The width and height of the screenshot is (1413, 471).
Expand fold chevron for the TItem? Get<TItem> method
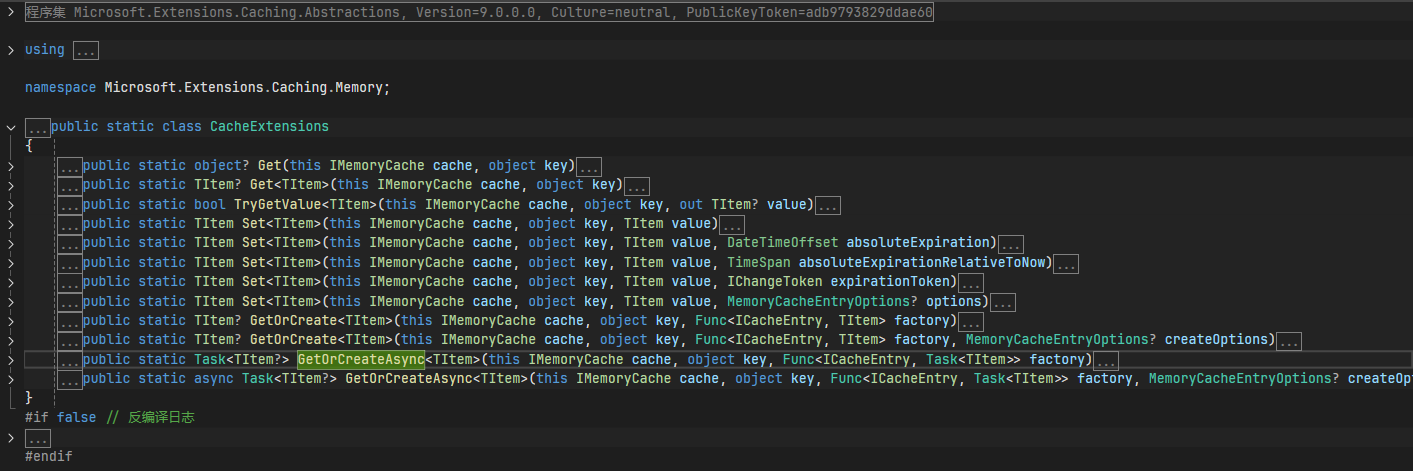click(10, 185)
